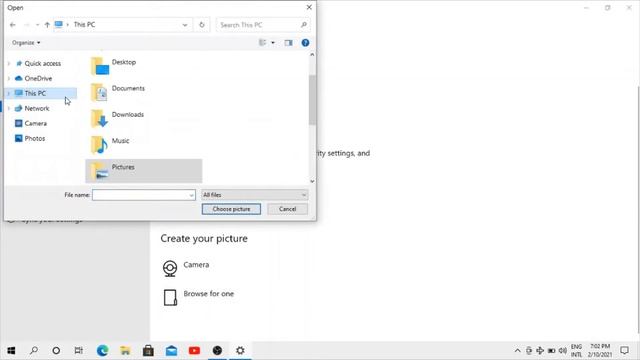Expand the Network tree node
The width and height of the screenshot is (640, 360).
point(9,108)
